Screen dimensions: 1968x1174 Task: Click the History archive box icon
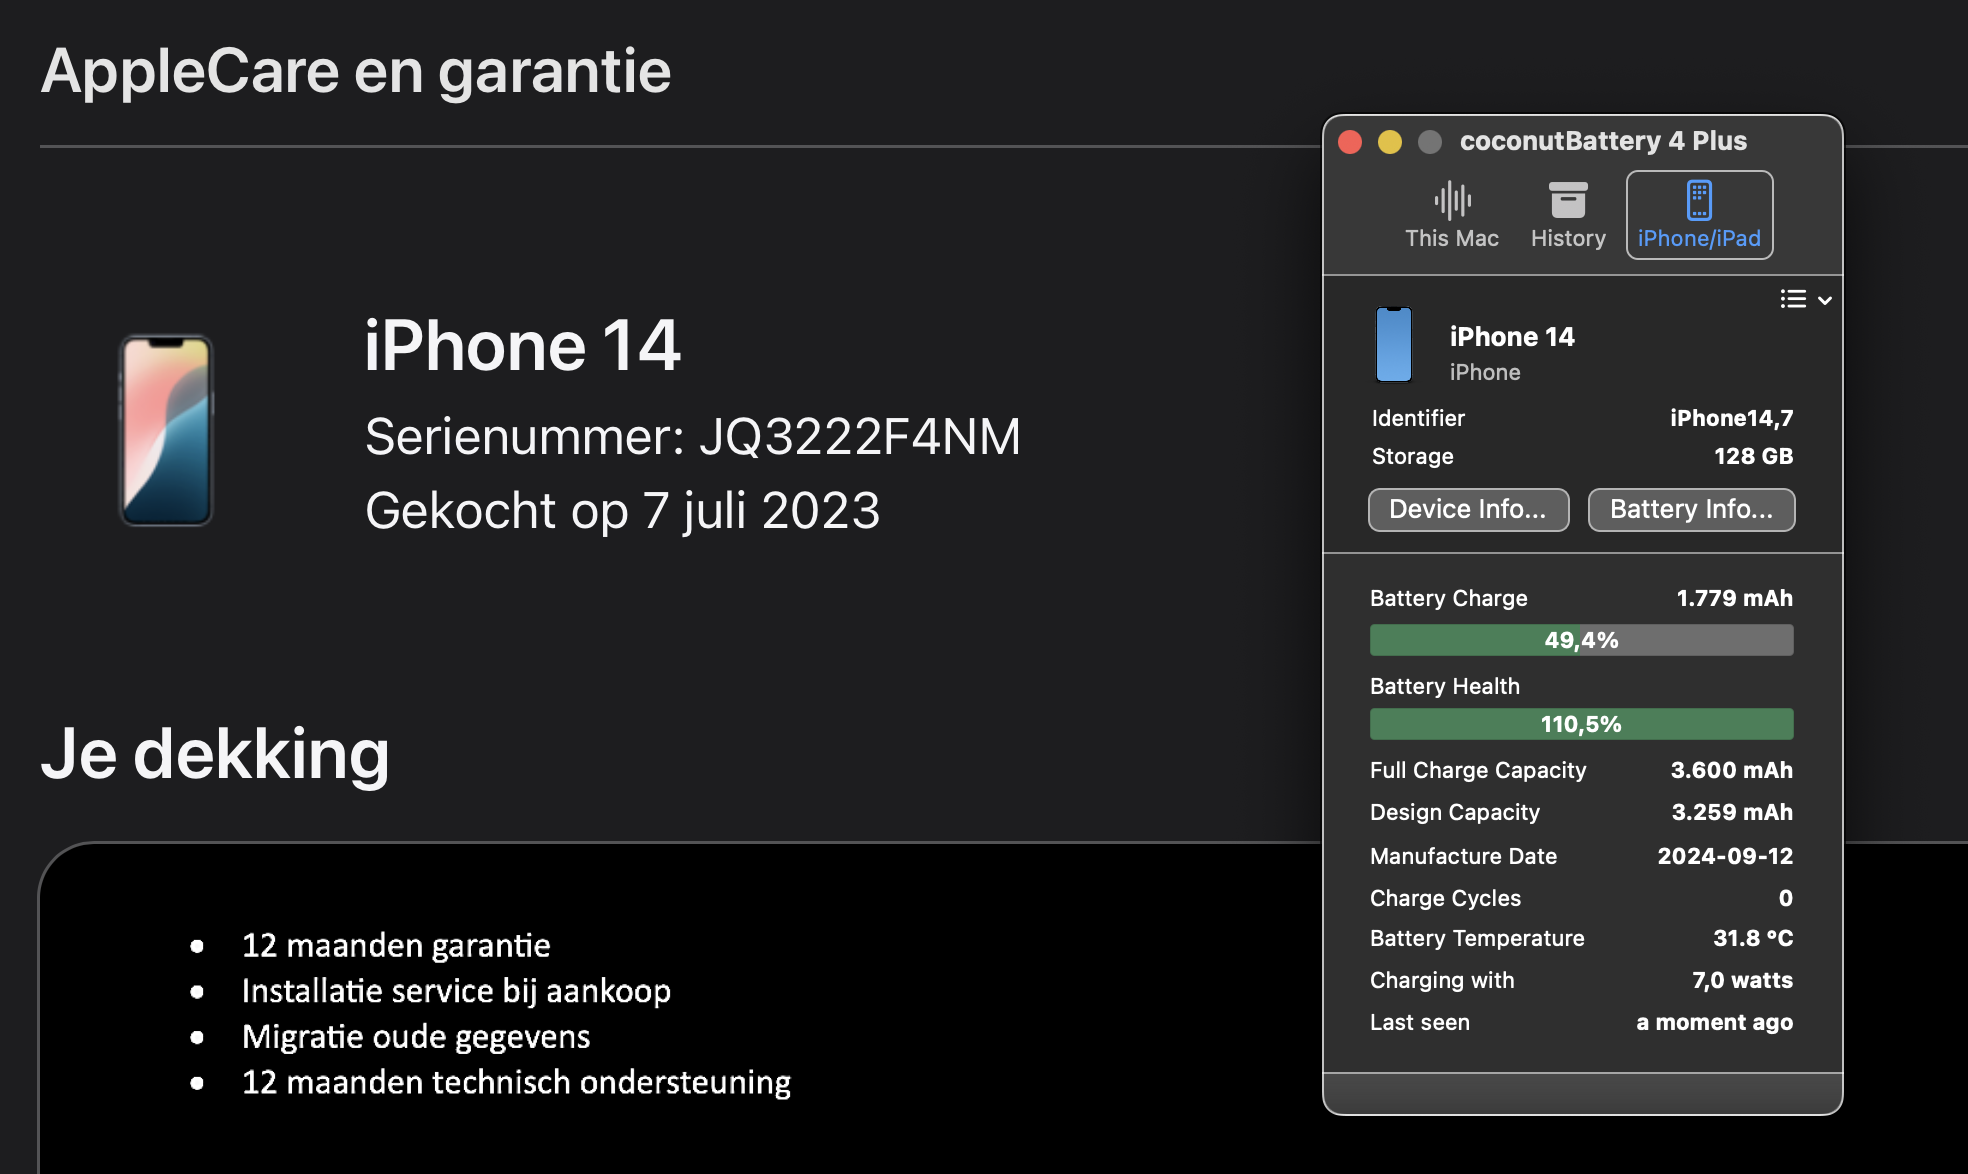pos(1568,200)
